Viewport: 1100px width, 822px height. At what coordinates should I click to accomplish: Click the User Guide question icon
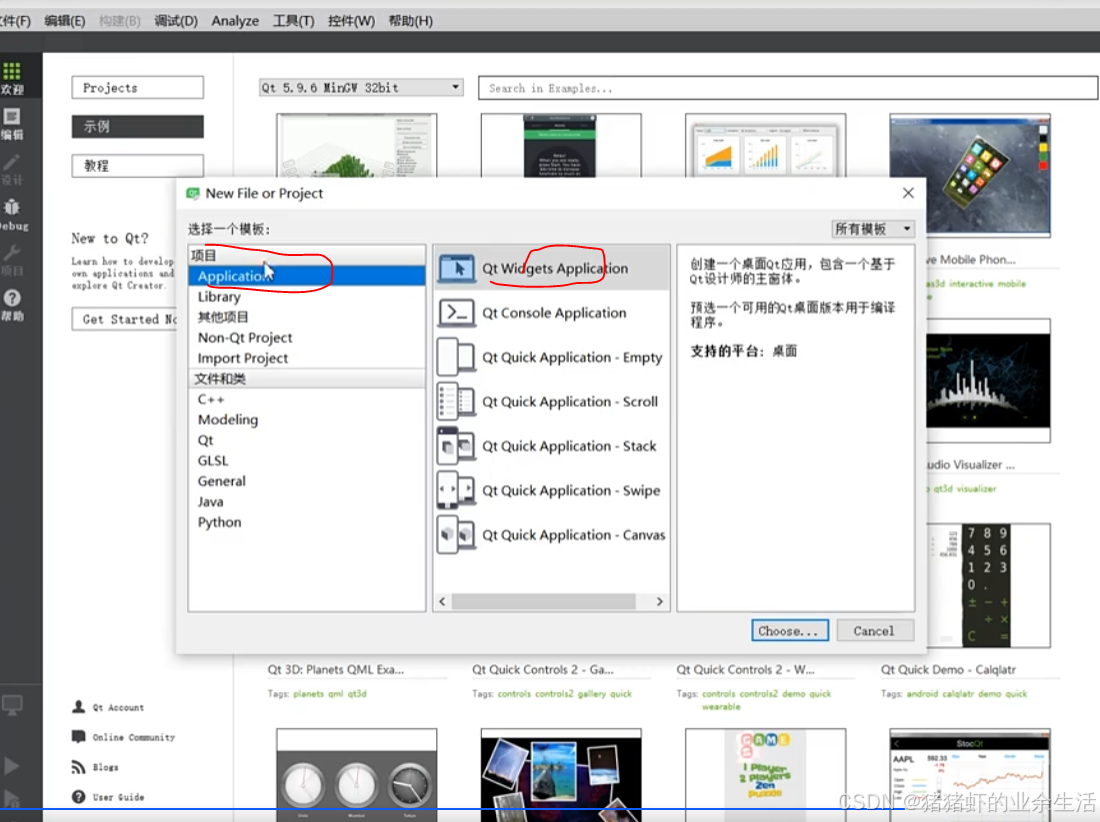[79, 797]
